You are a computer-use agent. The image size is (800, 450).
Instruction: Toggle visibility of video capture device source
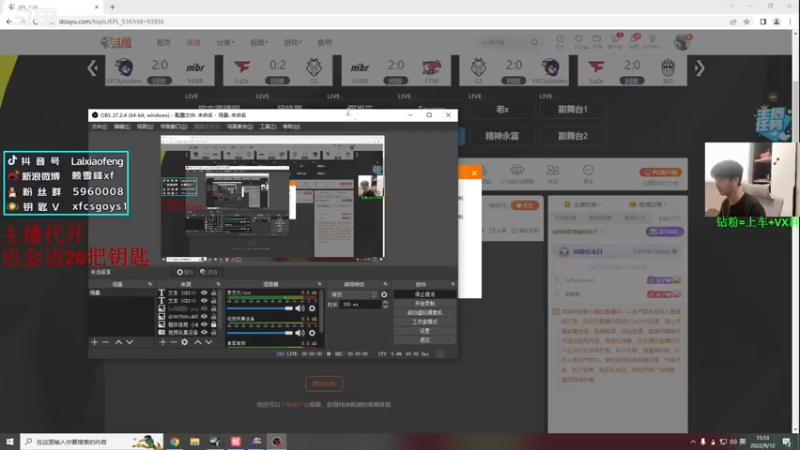pyautogui.click(x=204, y=332)
